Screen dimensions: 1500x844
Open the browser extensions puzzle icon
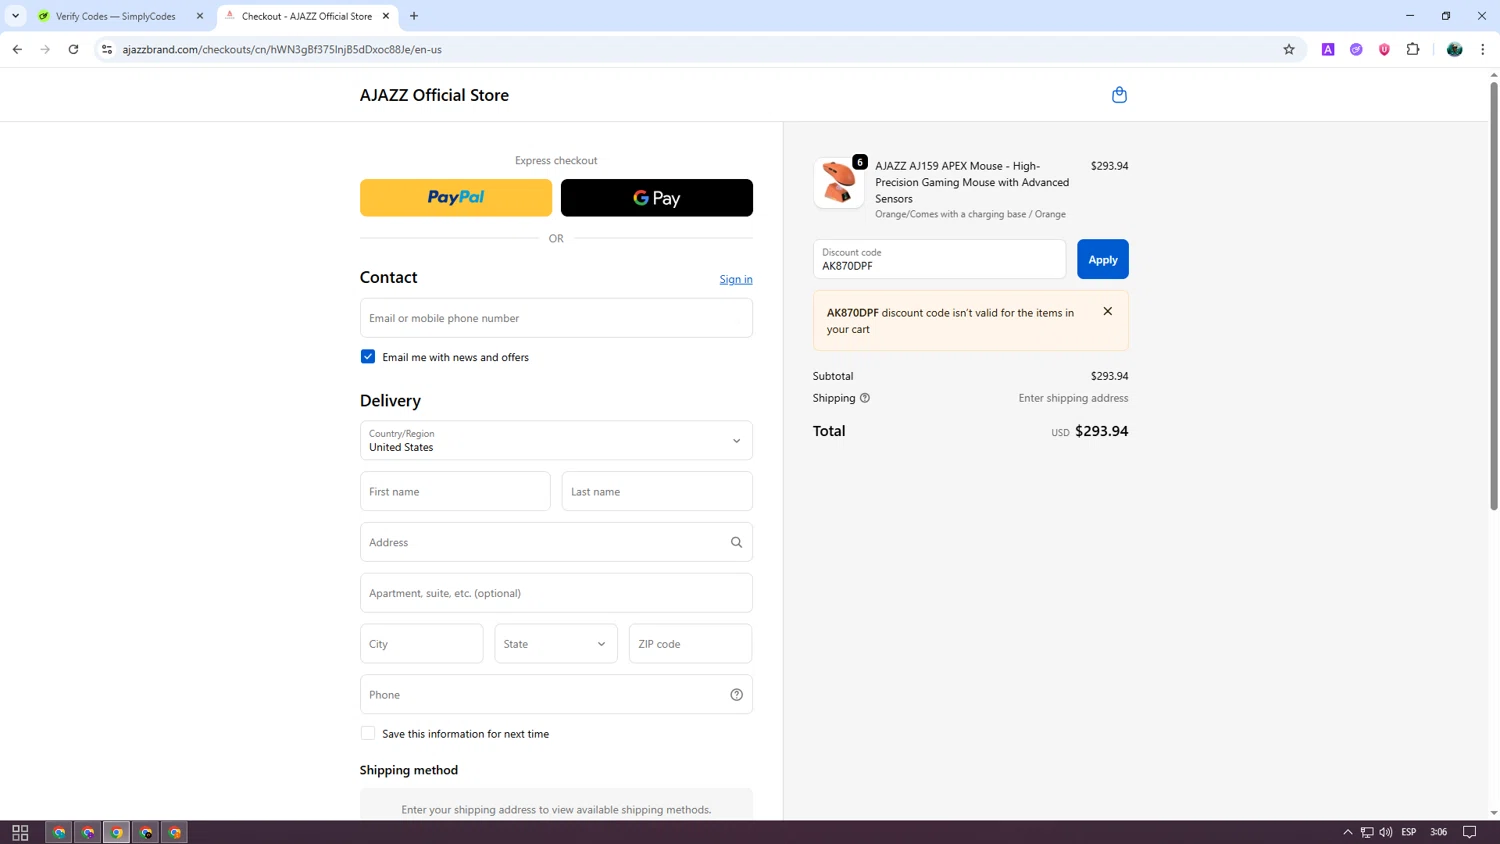1413,49
